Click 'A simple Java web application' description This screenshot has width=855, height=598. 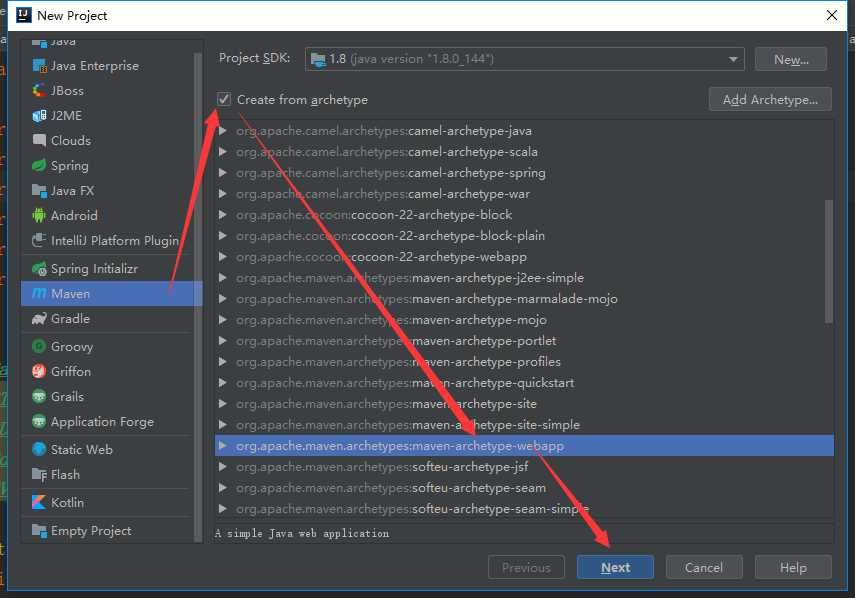302,534
